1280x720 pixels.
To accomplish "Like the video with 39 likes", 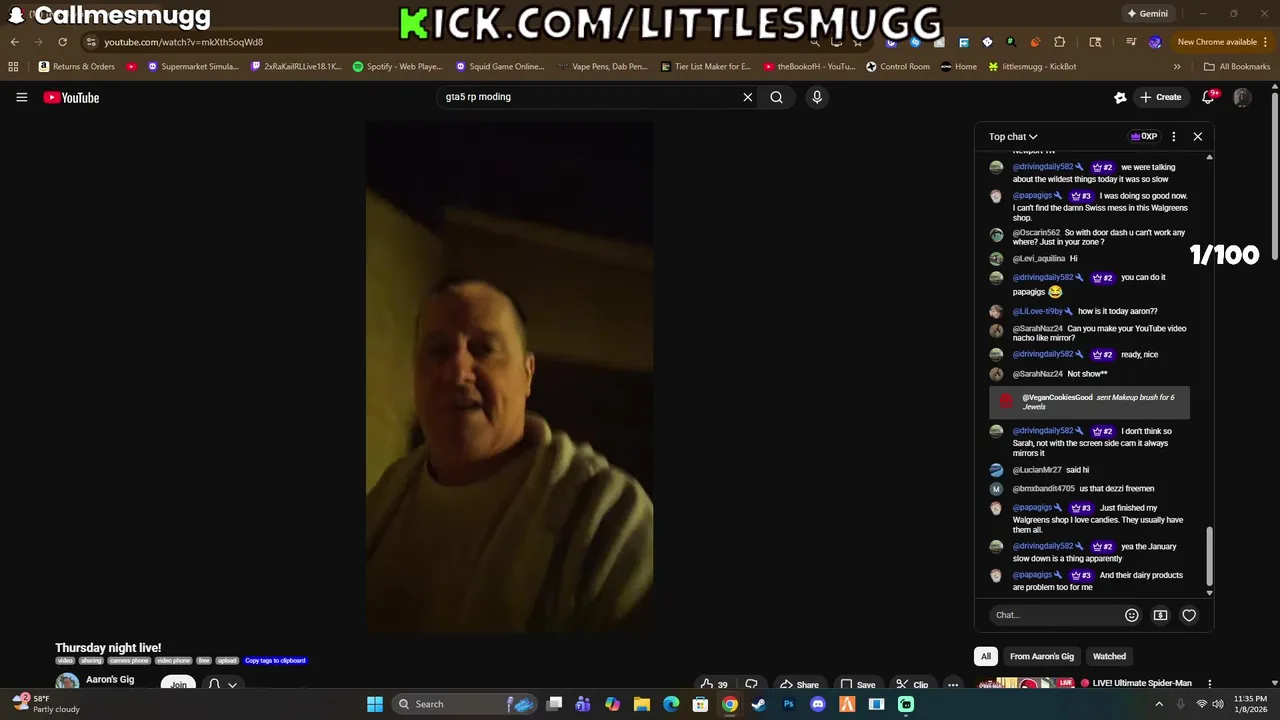I will pyautogui.click(x=715, y=685).
